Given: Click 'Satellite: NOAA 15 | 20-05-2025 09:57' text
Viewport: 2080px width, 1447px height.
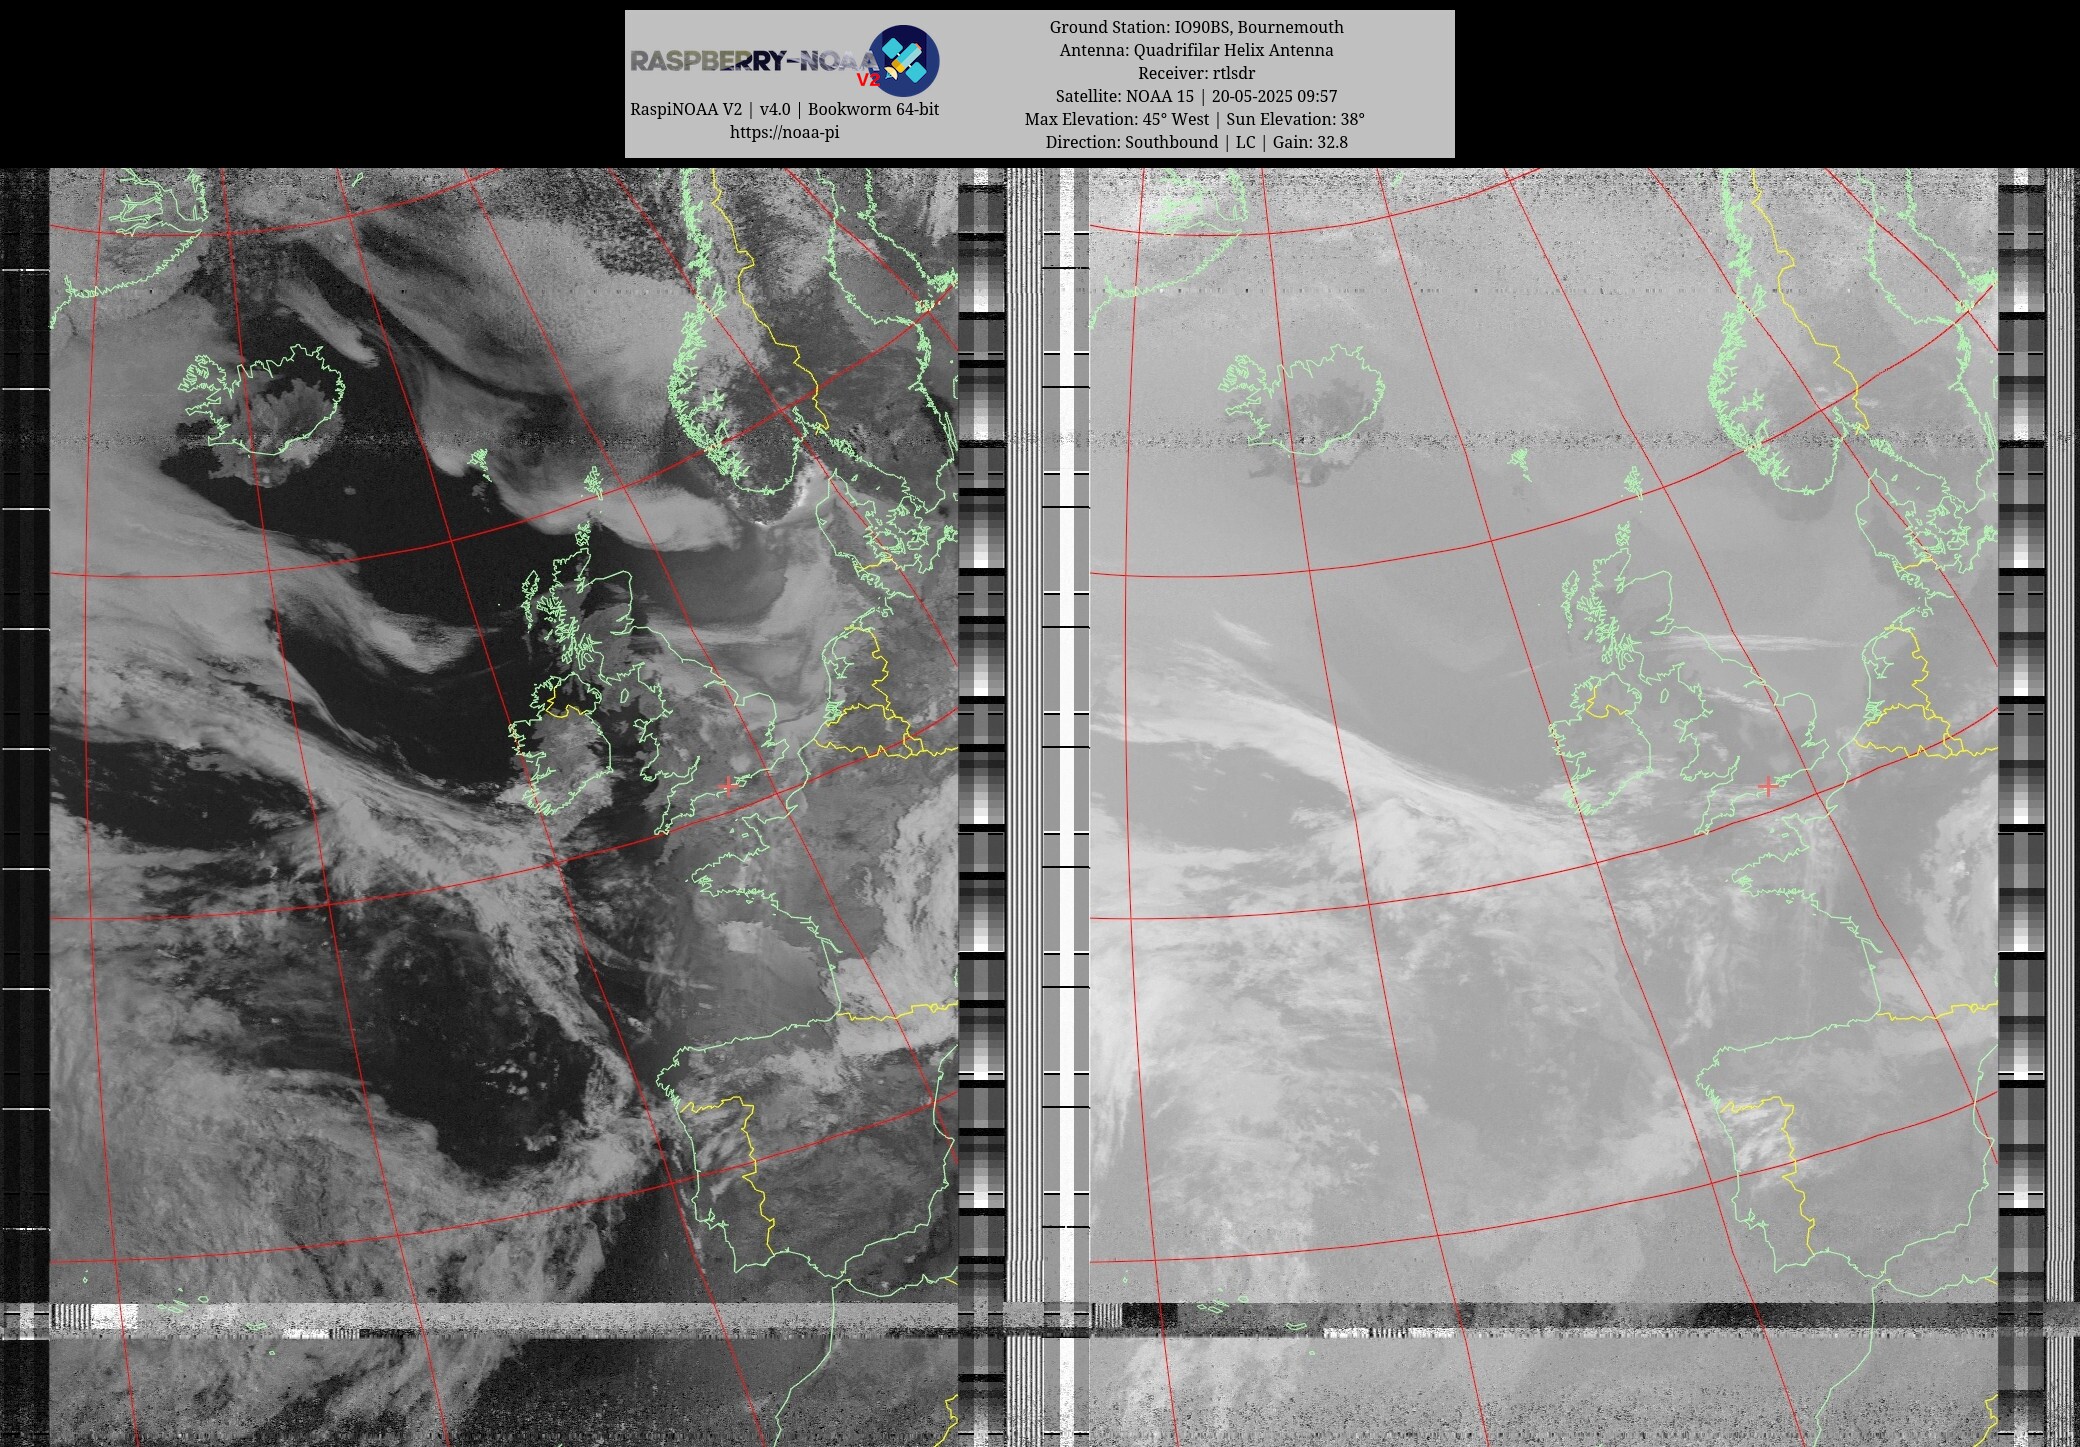Looking at the screenshot, I should point(1196,96).
